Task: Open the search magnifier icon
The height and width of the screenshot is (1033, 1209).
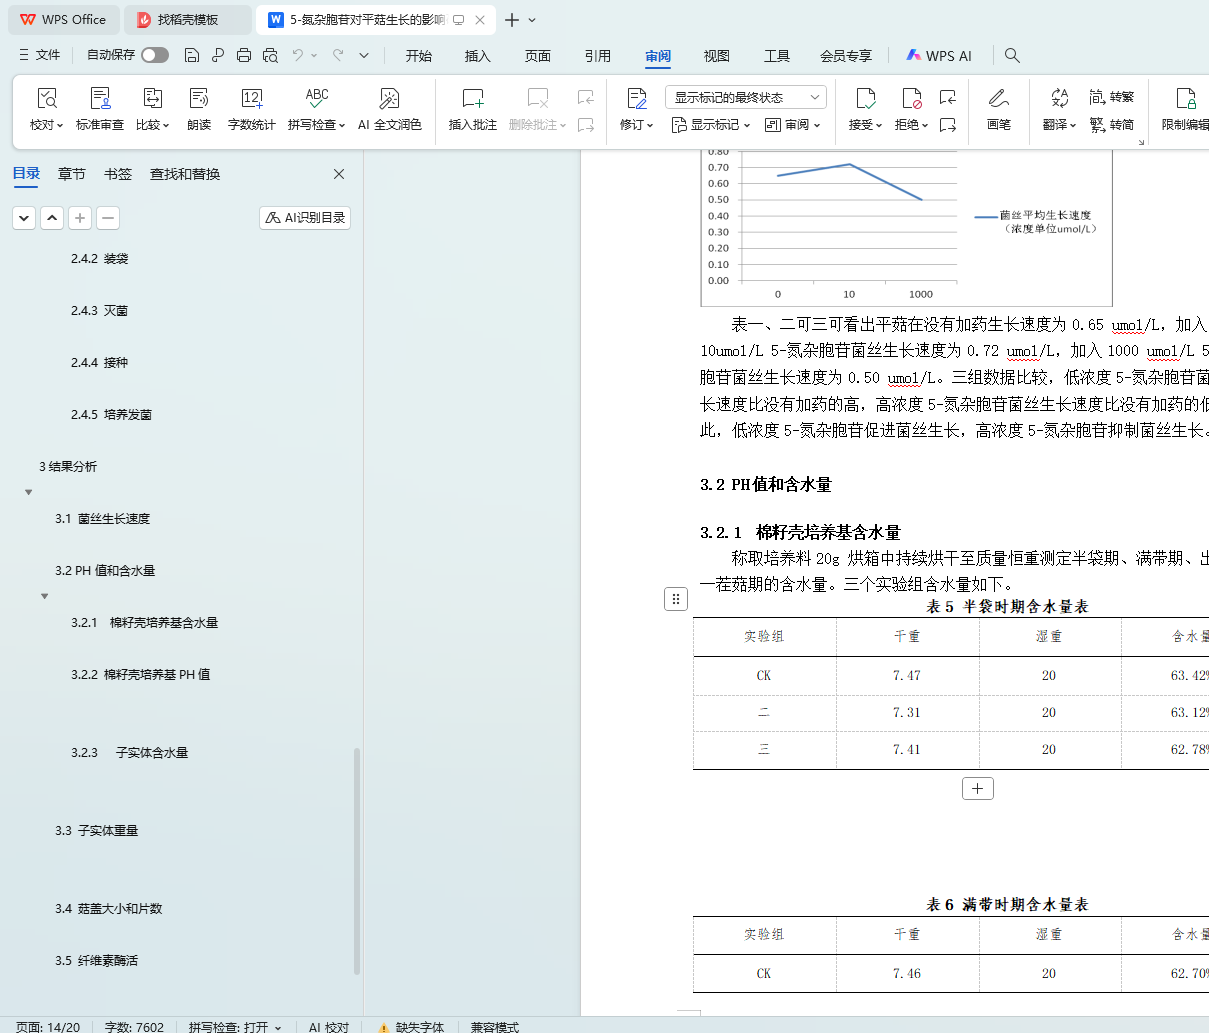Action: (x=1012, y=56)
